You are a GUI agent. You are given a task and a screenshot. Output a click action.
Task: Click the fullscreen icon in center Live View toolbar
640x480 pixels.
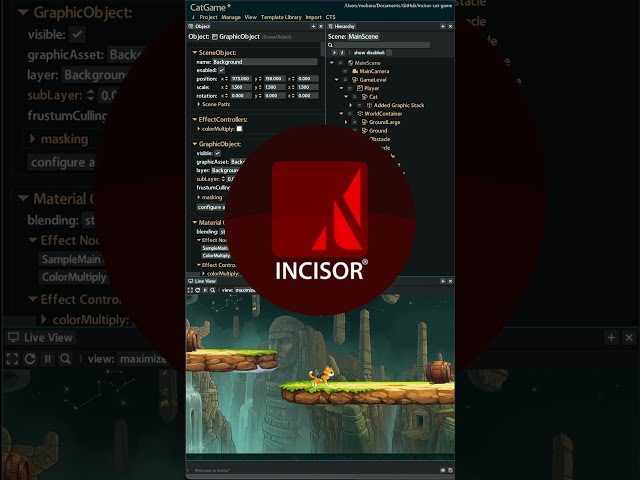pyautogui.click(x=190, y=290)
